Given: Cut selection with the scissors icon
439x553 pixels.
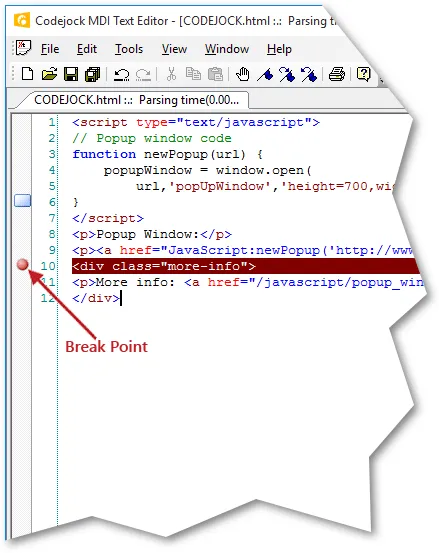Looking at the screenshot, I should [171, 74].
